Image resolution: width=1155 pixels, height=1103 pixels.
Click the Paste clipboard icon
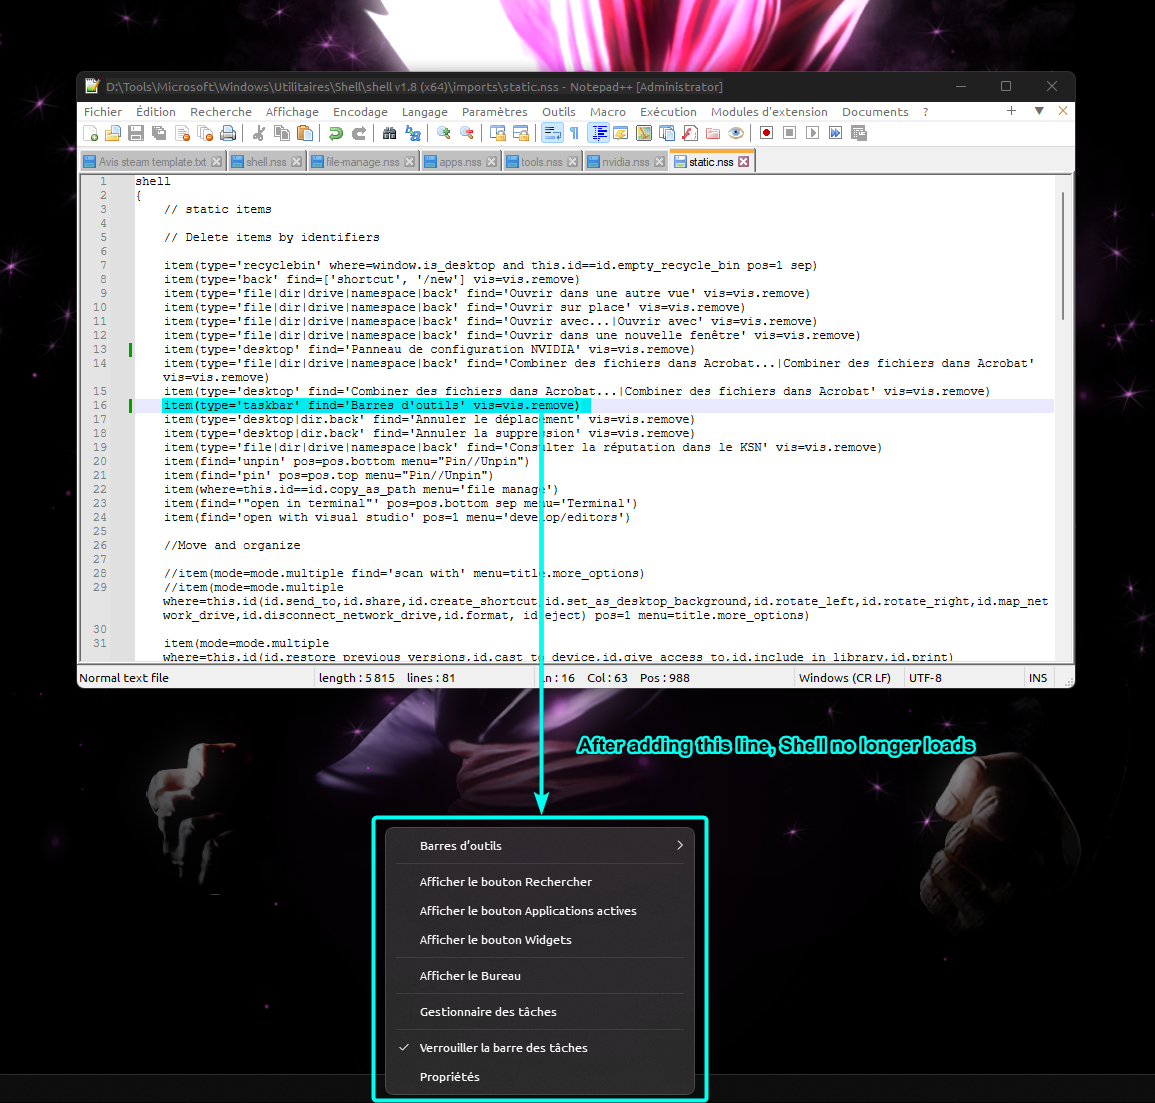[x=304, y=133]
